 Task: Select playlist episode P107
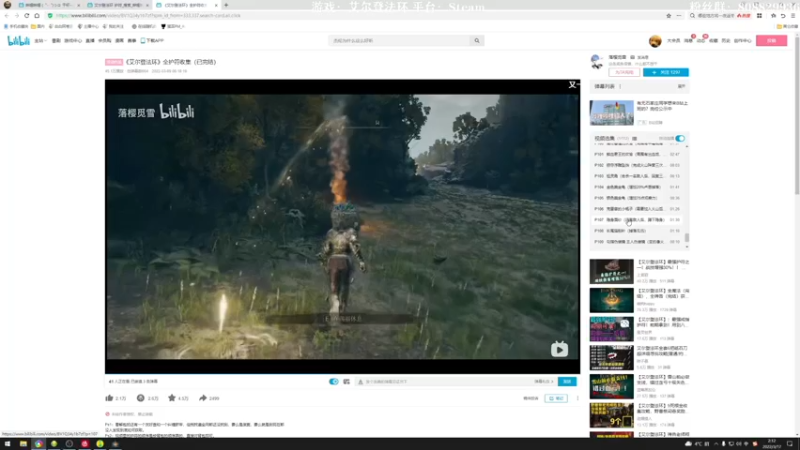(637, 220)
